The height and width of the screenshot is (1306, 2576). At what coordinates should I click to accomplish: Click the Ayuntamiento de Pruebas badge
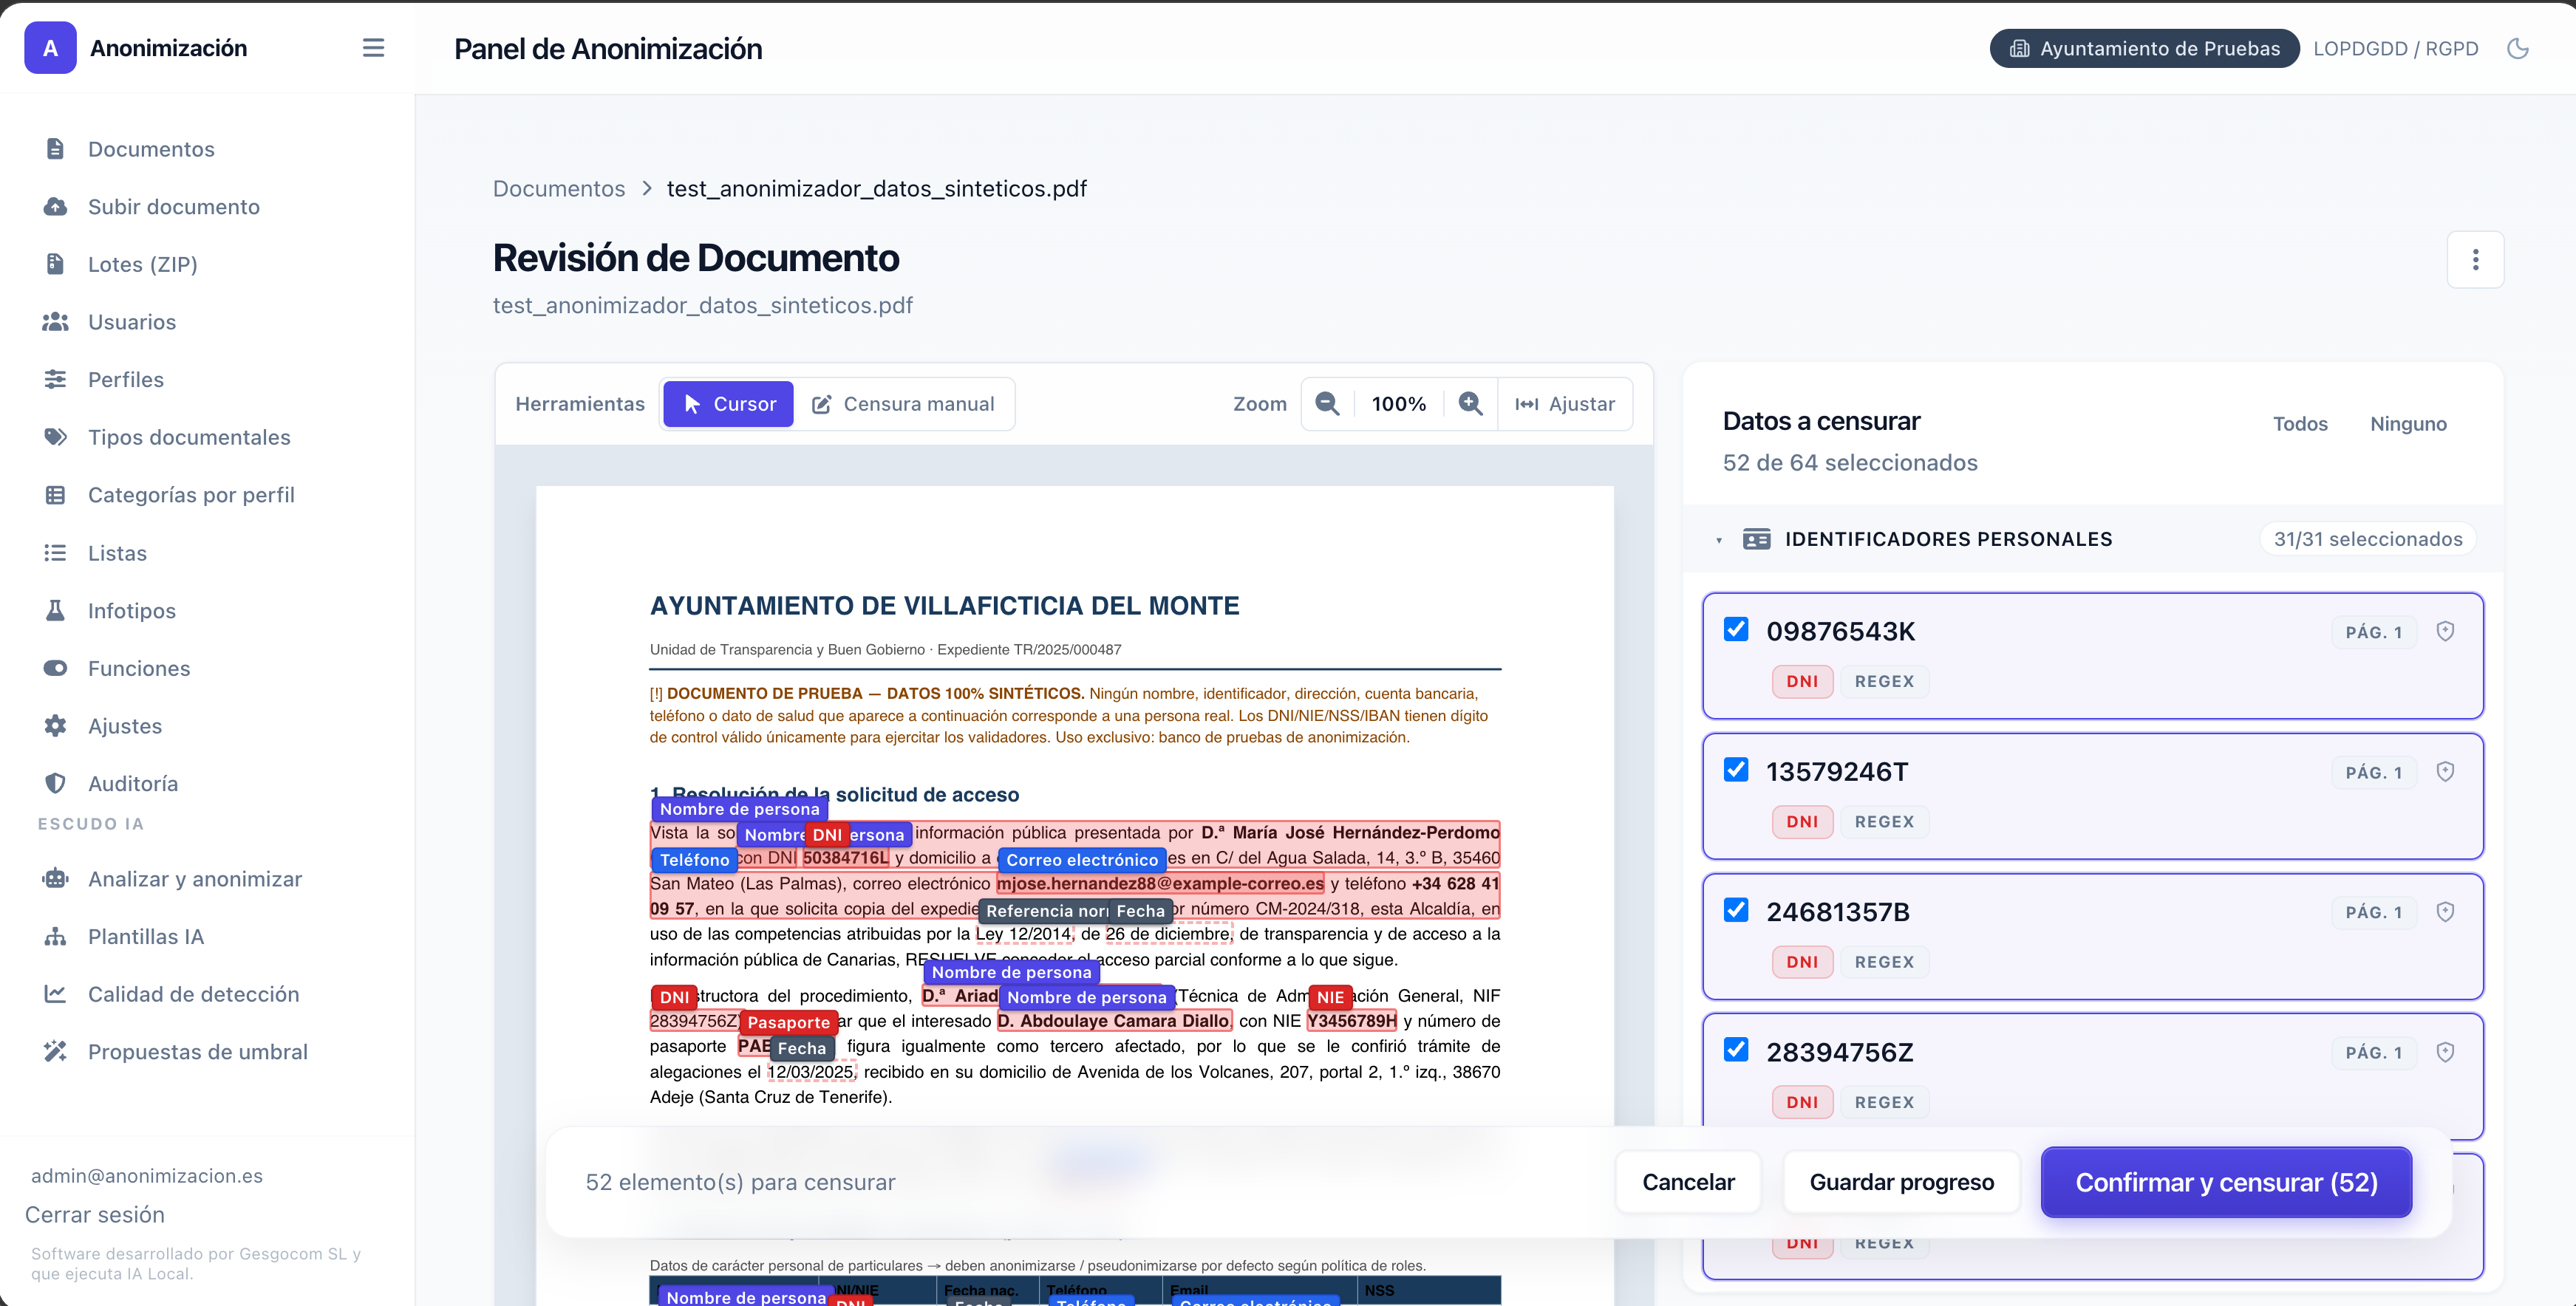click(x=2144, y=48)
